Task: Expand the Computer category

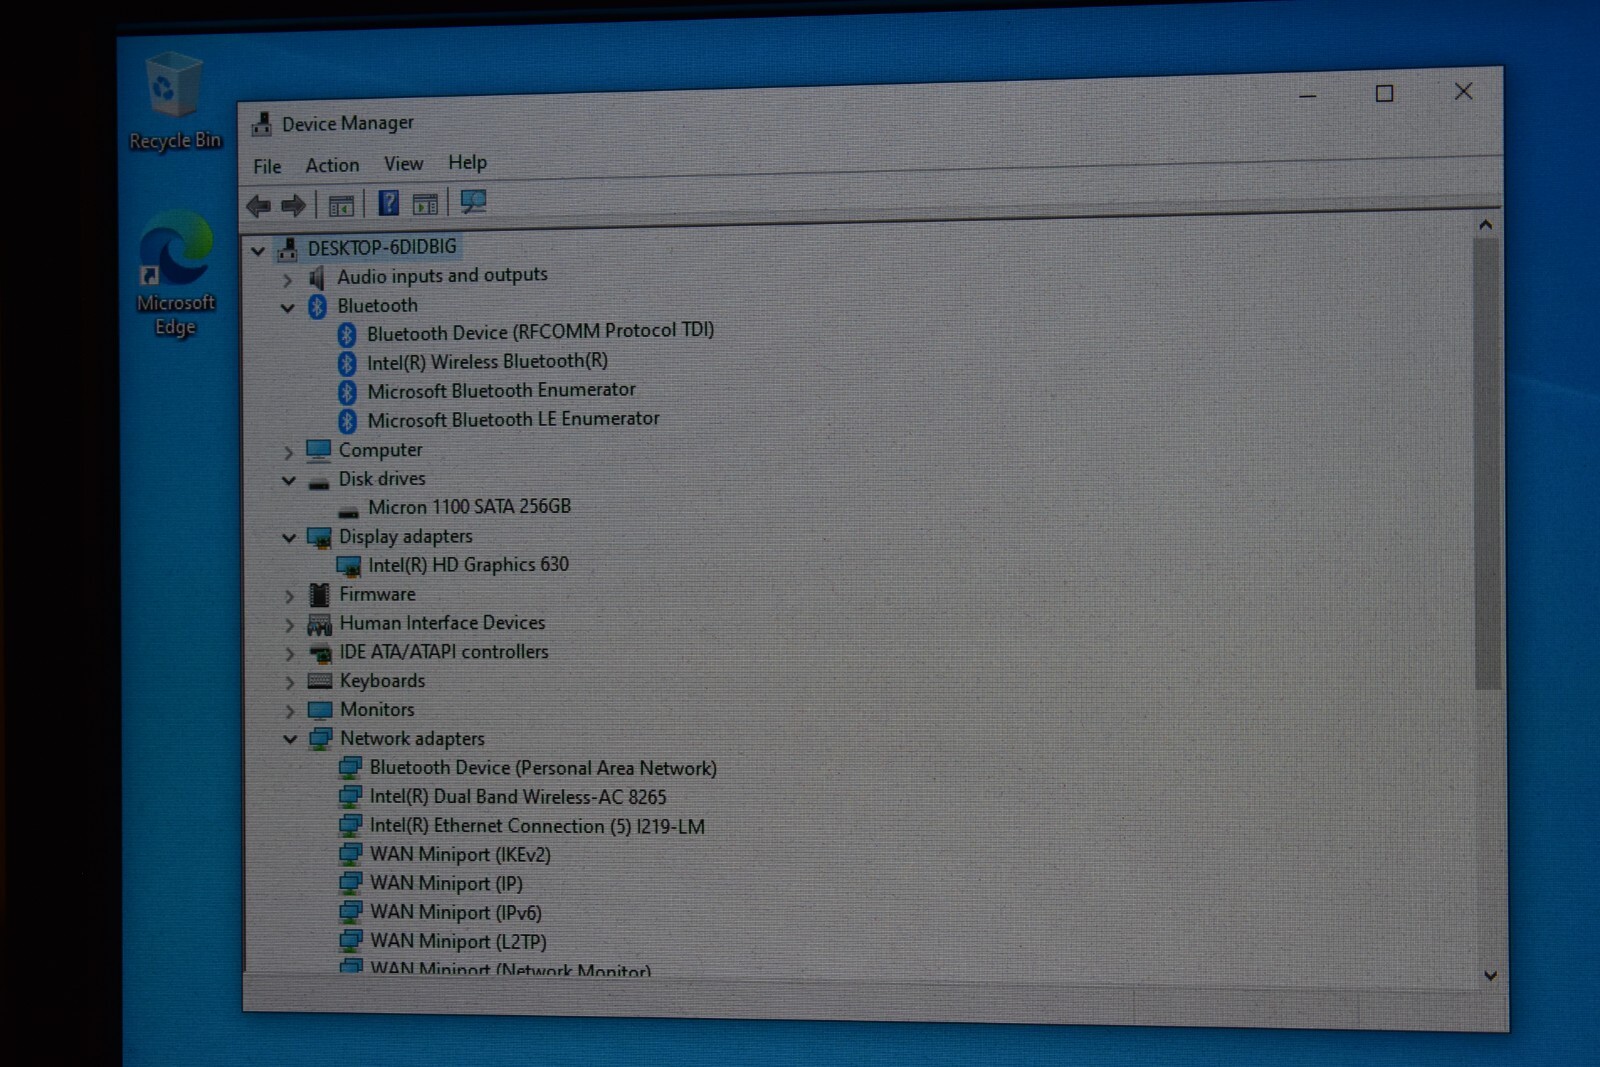Action: tap(288, 453)
